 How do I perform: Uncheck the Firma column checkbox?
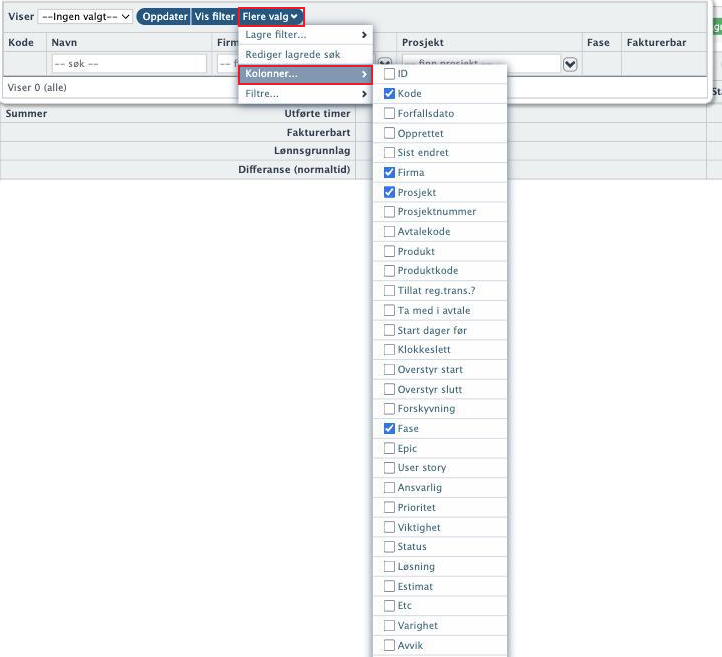point(390,172)
